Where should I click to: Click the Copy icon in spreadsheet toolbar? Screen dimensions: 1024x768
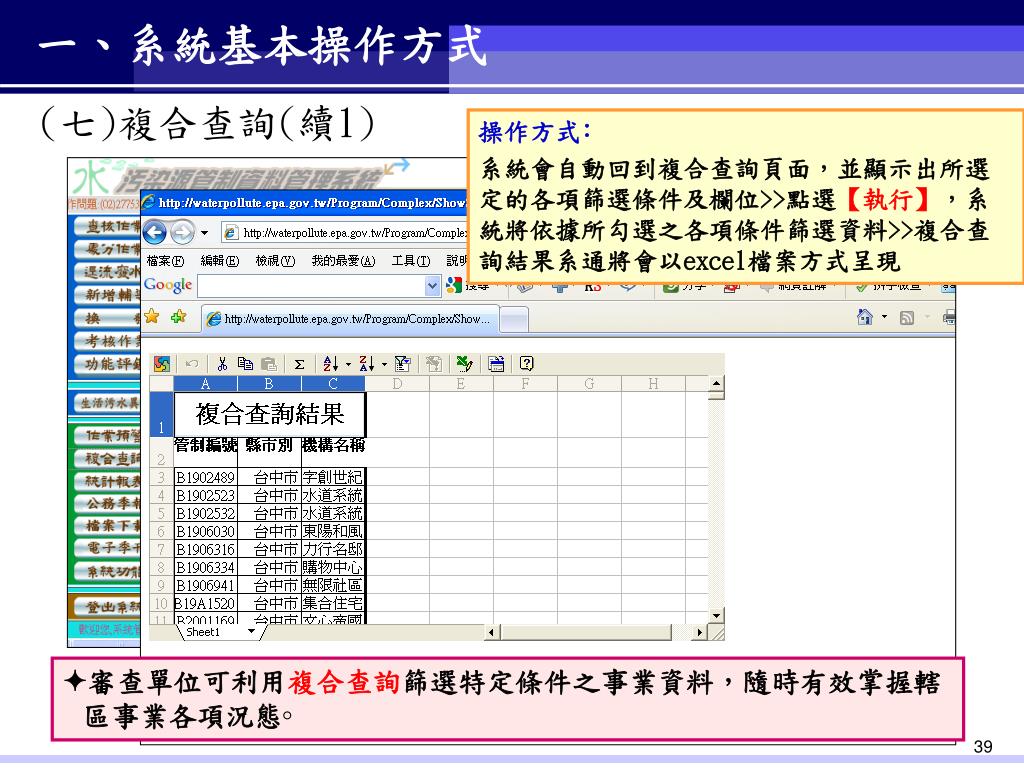pyautogui.click(x=246, y=364)
